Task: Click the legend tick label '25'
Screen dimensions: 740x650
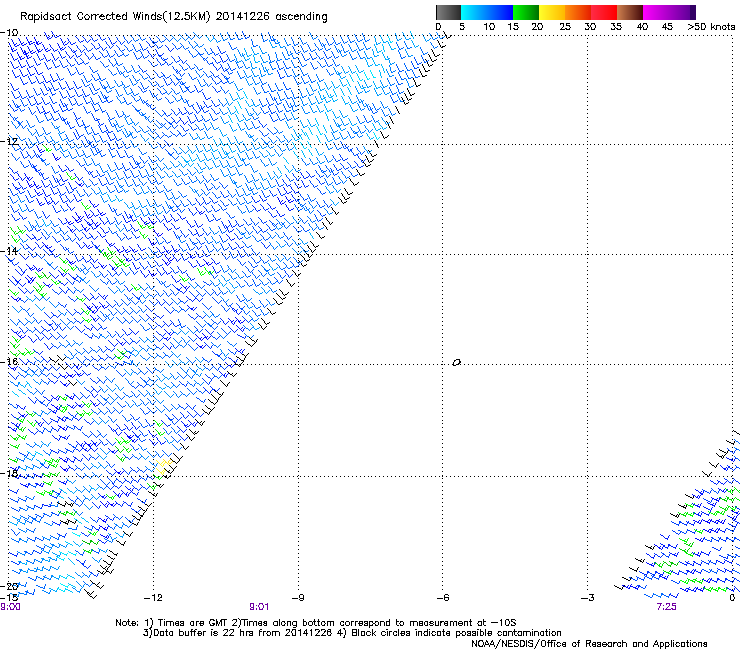Action: tap(564, 27)
